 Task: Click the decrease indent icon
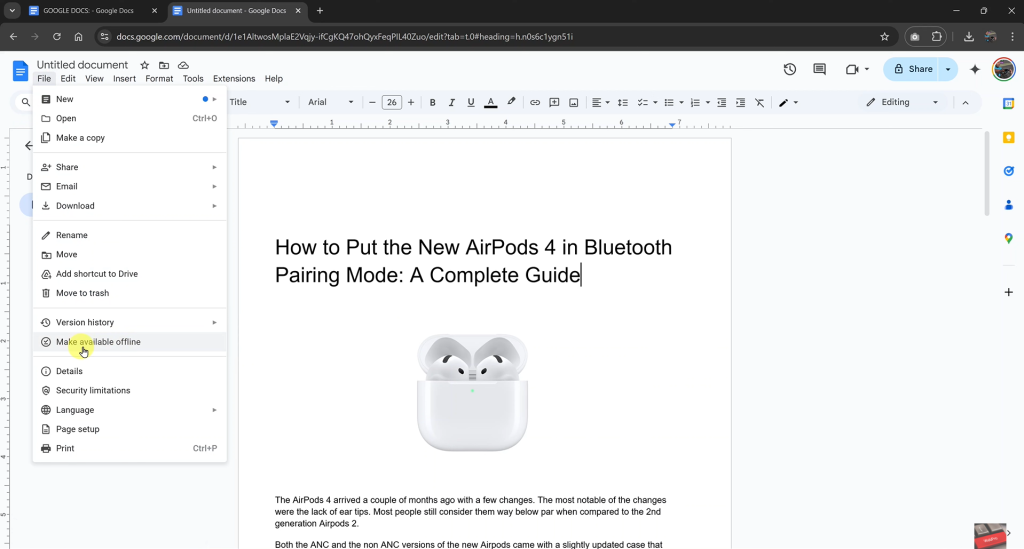[722, 102]
